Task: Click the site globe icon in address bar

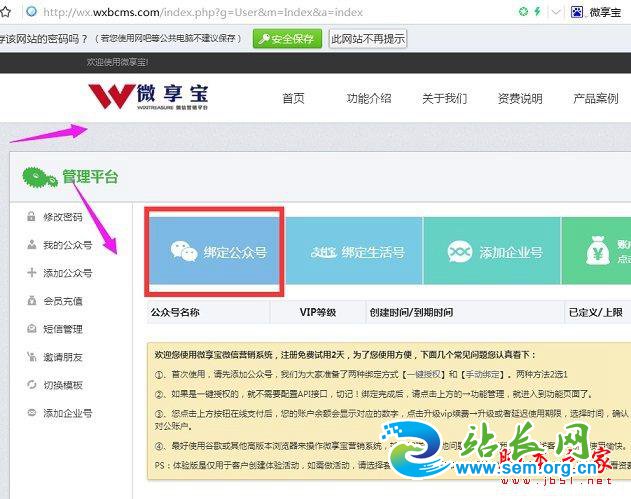Action: (x=31, y=12)
